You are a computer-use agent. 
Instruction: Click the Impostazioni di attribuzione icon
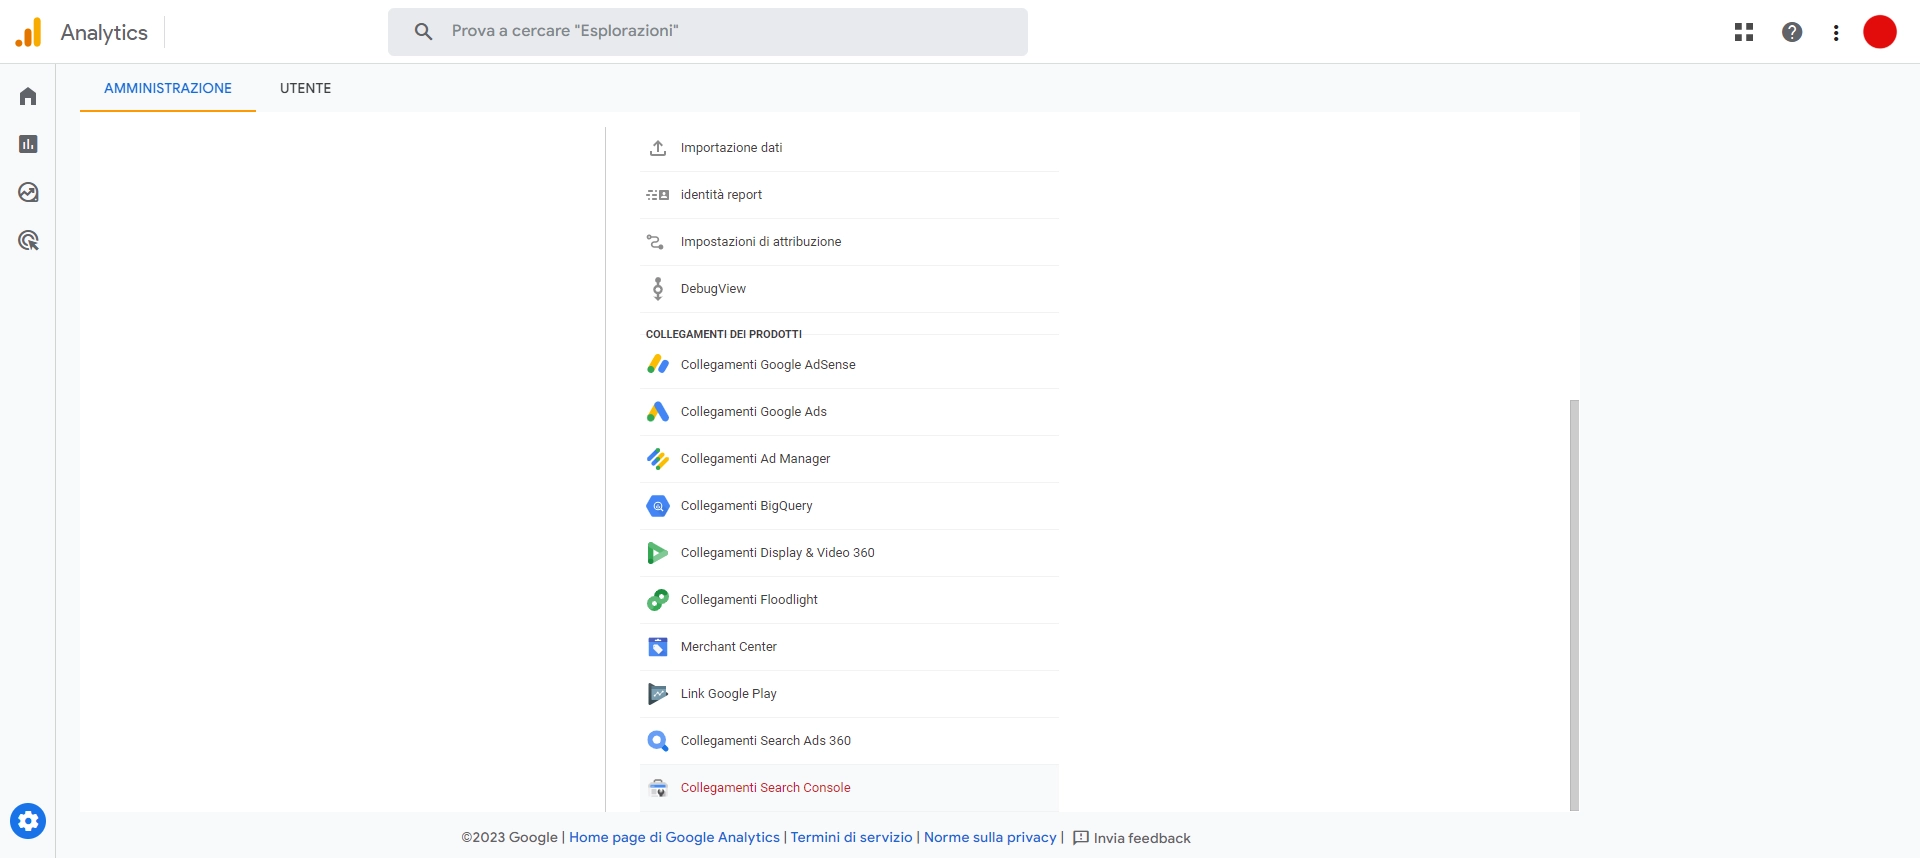[x=656, y=242]
